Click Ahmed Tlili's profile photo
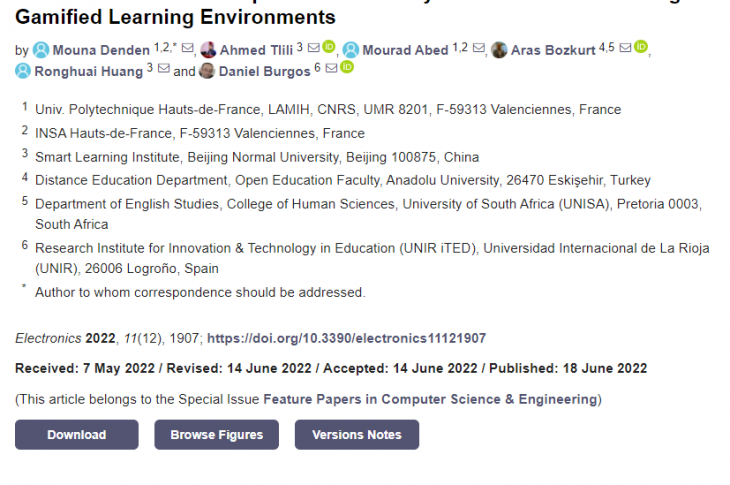The height and width of the screenshot is (485, 730). point(208,50)
